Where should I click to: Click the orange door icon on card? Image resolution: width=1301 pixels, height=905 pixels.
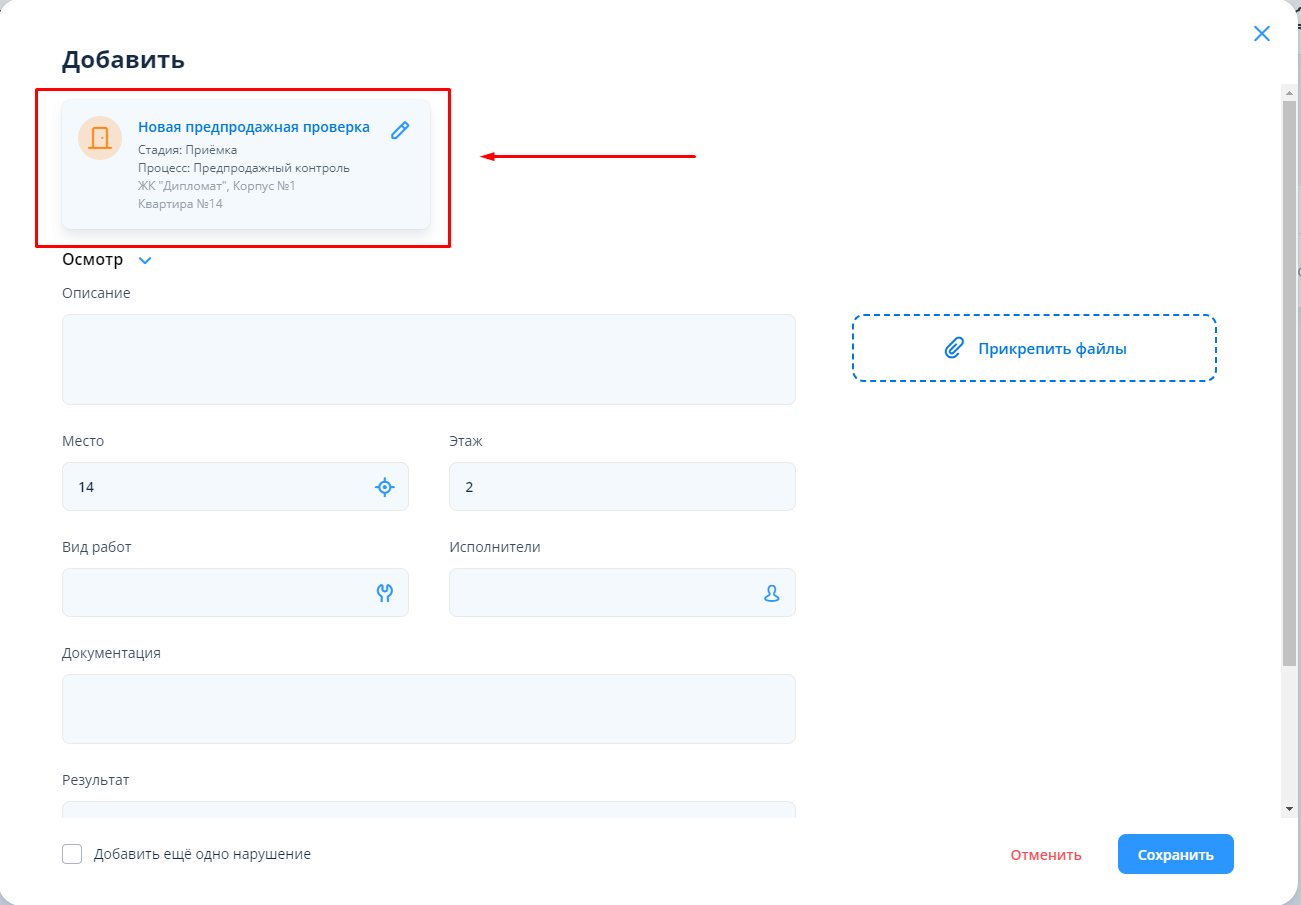coord(100,138)
